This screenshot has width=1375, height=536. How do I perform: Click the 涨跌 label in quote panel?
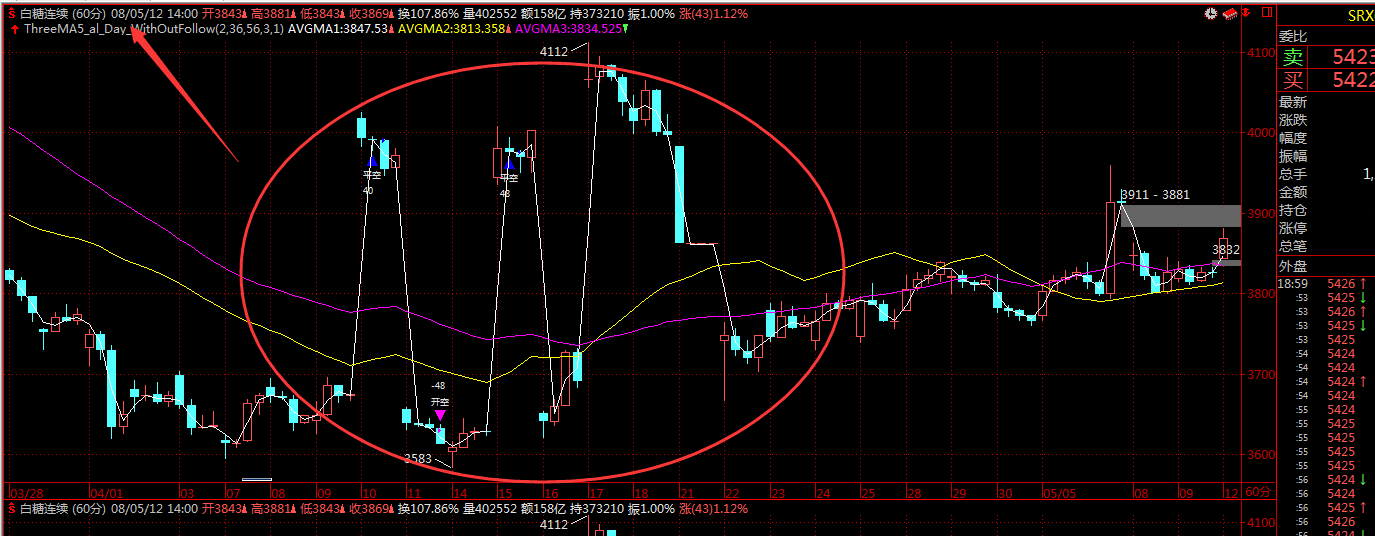click(x=1293, y=120)
